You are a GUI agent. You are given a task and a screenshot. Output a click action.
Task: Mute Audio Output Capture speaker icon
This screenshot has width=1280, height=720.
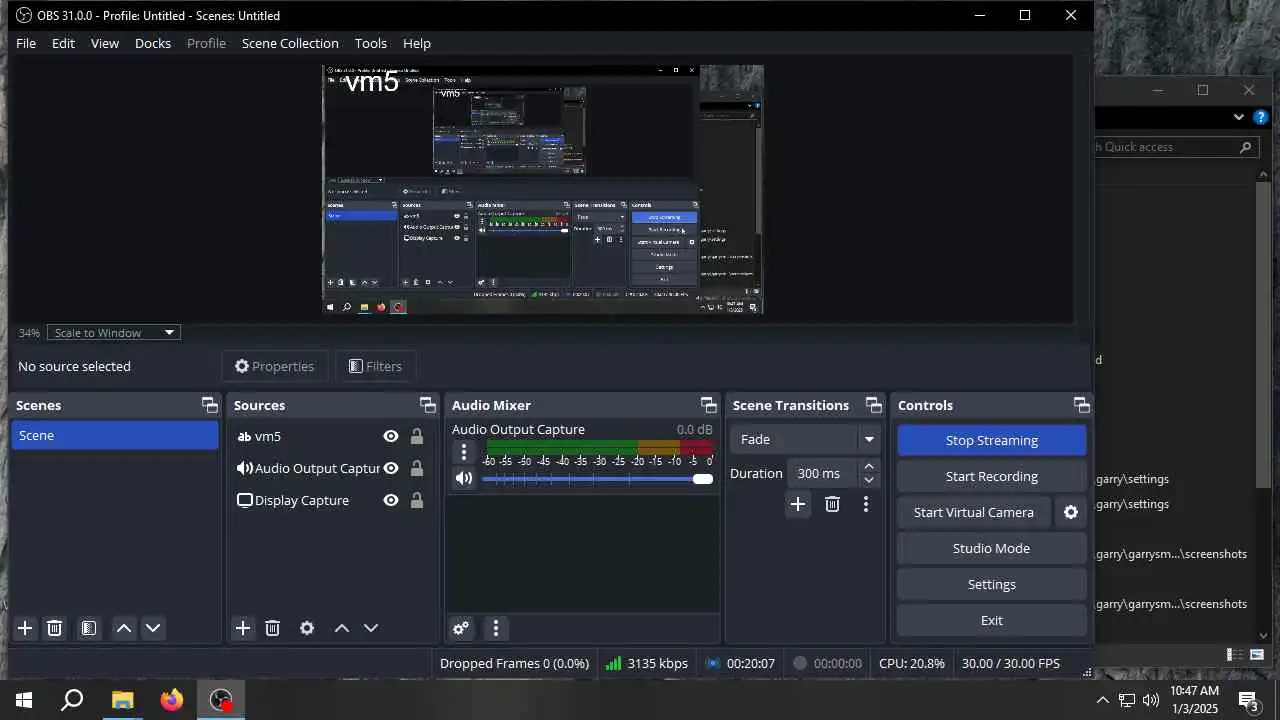pos(463,478)
